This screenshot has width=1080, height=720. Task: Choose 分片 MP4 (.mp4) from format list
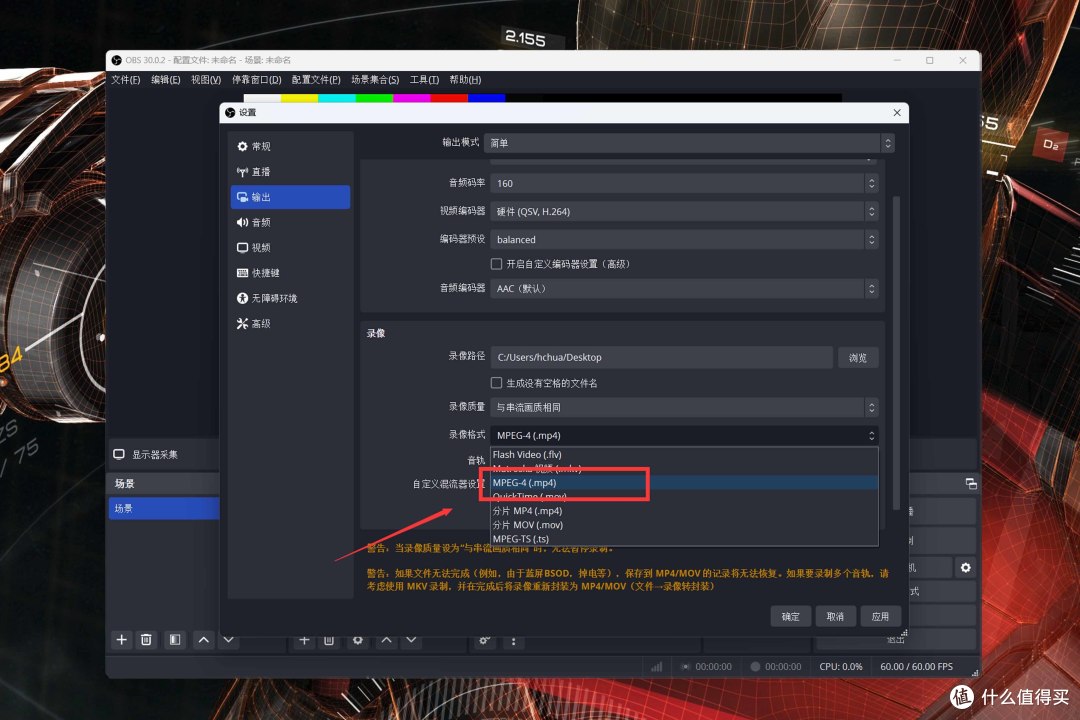click(684, 511)
